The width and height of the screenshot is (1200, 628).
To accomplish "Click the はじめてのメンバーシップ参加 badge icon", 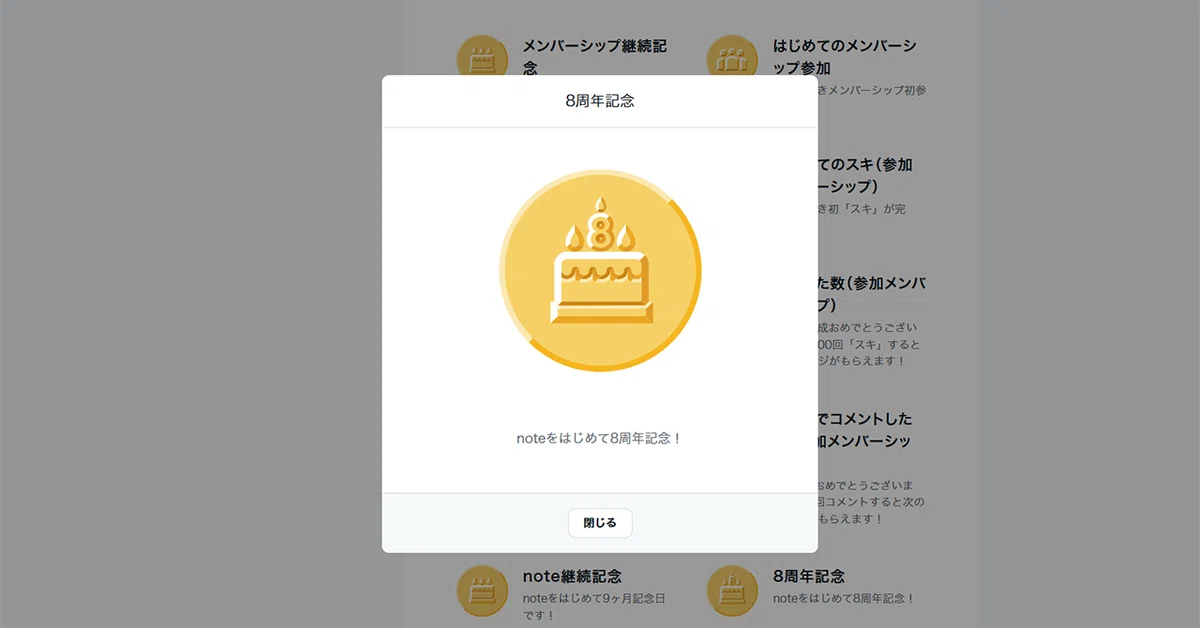I will [732, 62].
